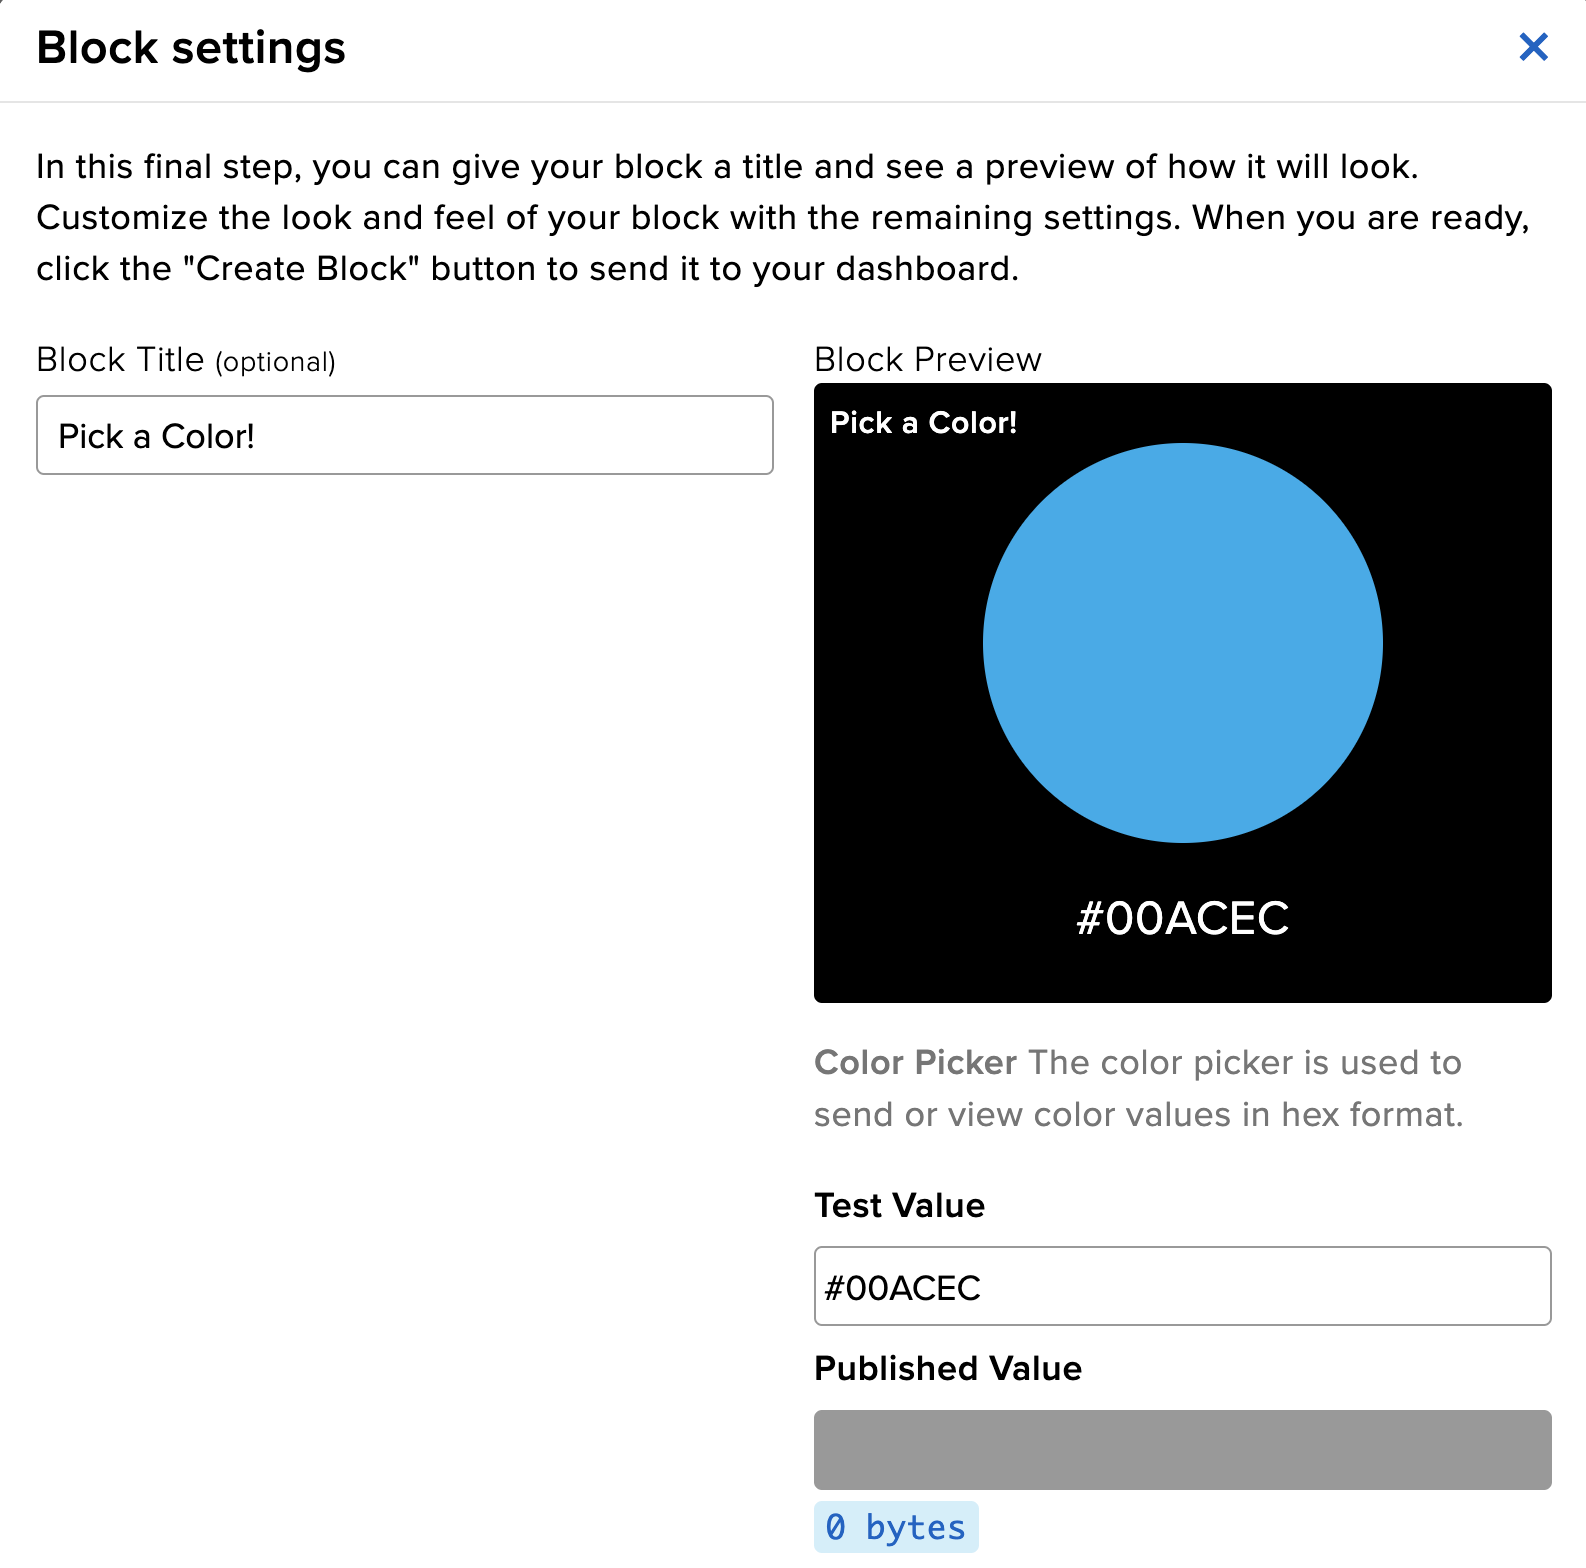Viewport: 1586px width, 1568px height.
Task: Click the "Pick a Color!" preview title
Action: (923, 423)
